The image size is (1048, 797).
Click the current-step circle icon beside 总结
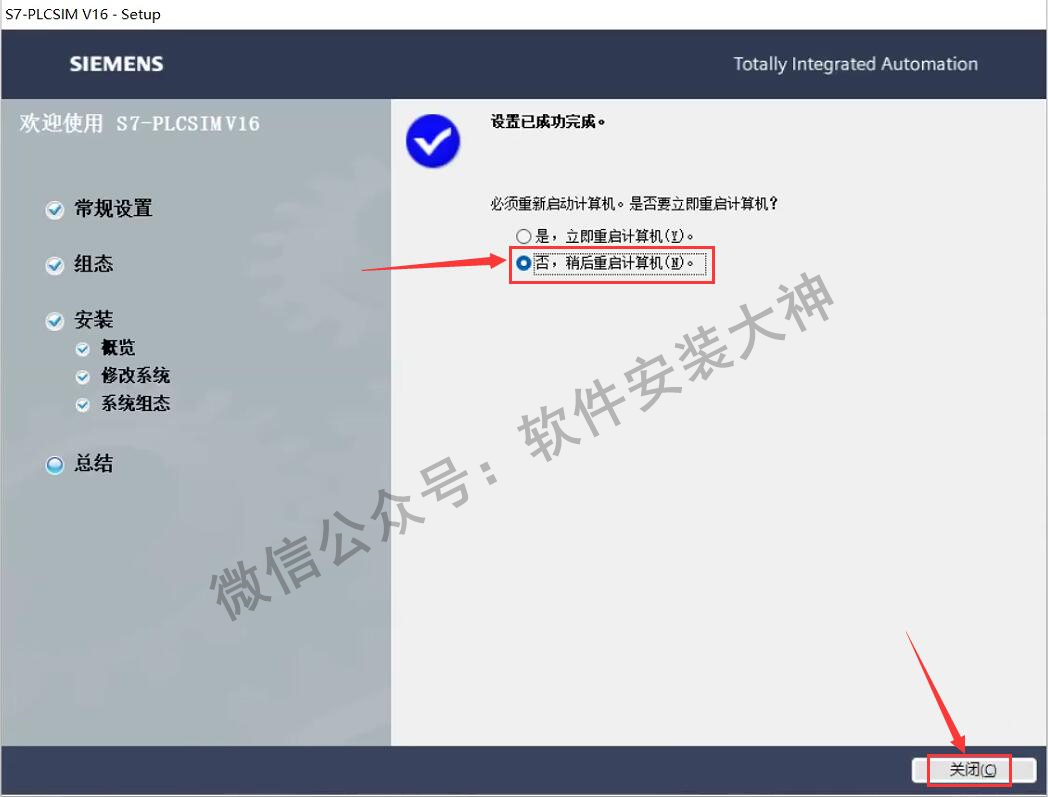[x=54, y=465]
